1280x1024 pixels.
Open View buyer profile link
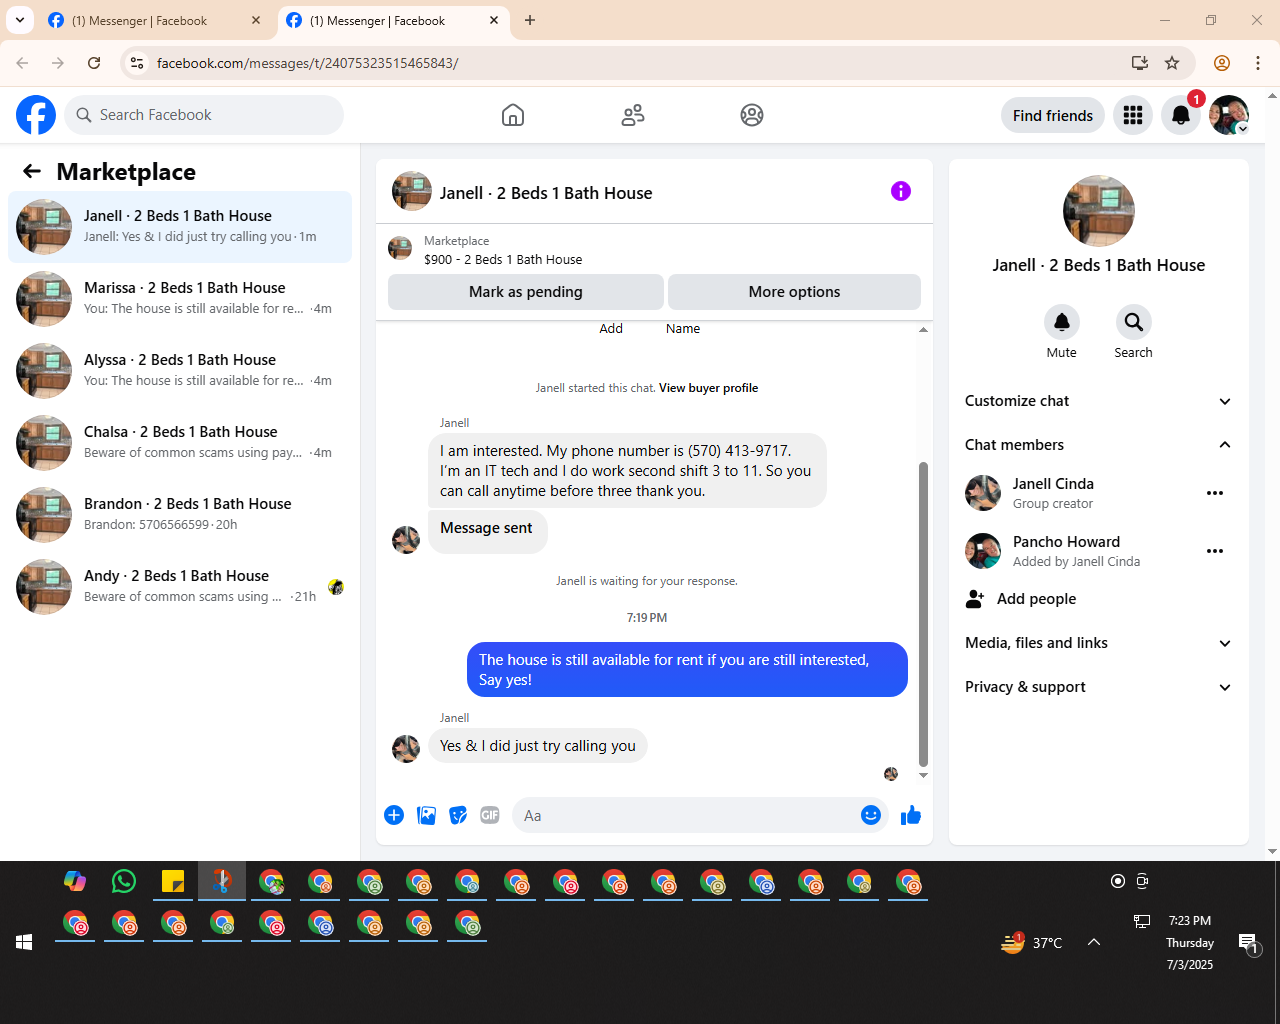(x=708, y=388)
